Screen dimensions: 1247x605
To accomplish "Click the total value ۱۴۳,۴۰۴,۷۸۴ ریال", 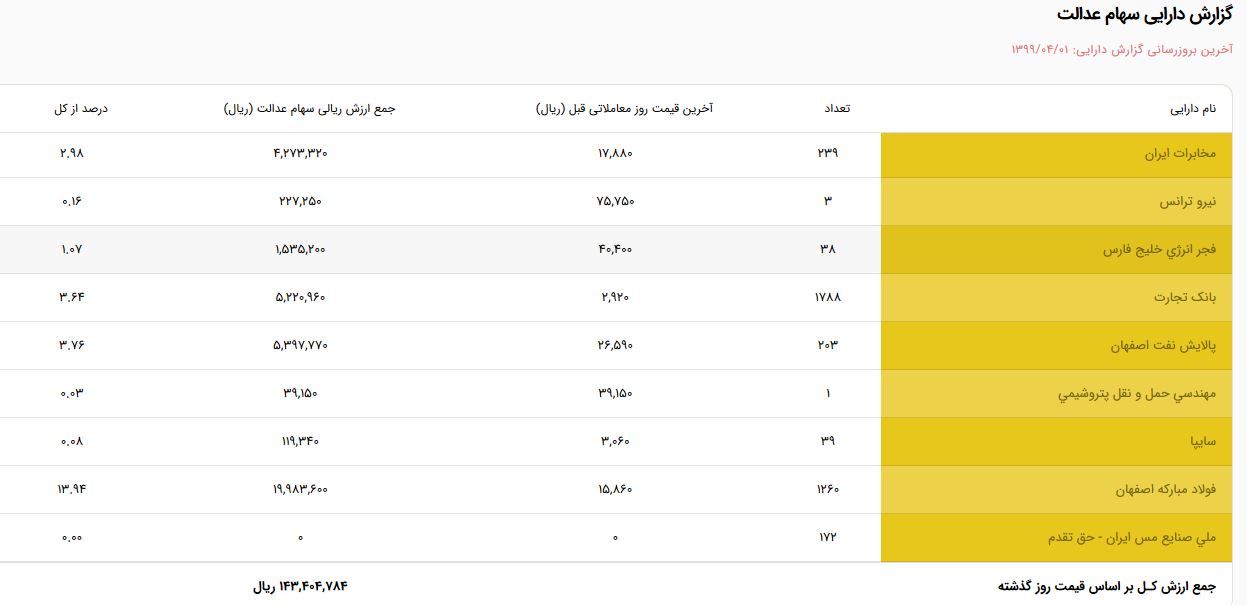I will point(300,586).
